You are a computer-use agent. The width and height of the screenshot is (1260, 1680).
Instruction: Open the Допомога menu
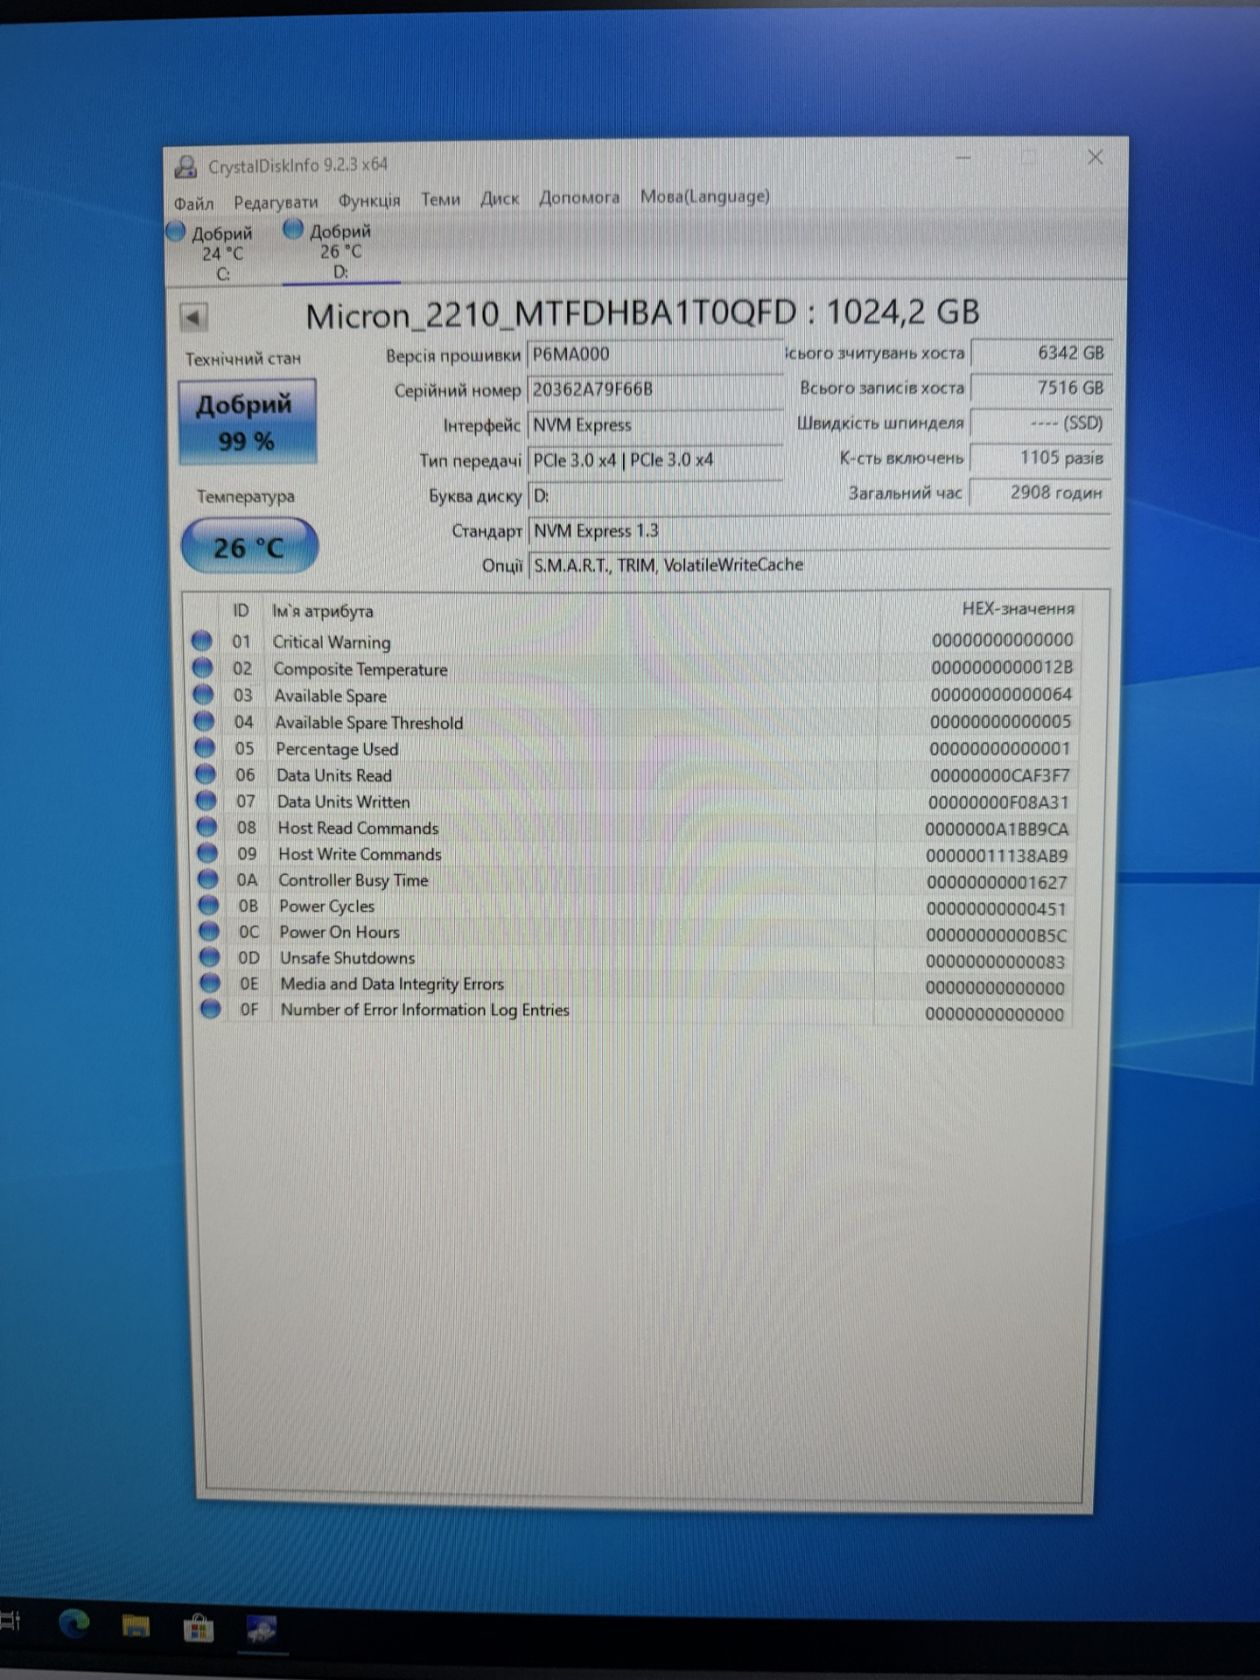580,197
